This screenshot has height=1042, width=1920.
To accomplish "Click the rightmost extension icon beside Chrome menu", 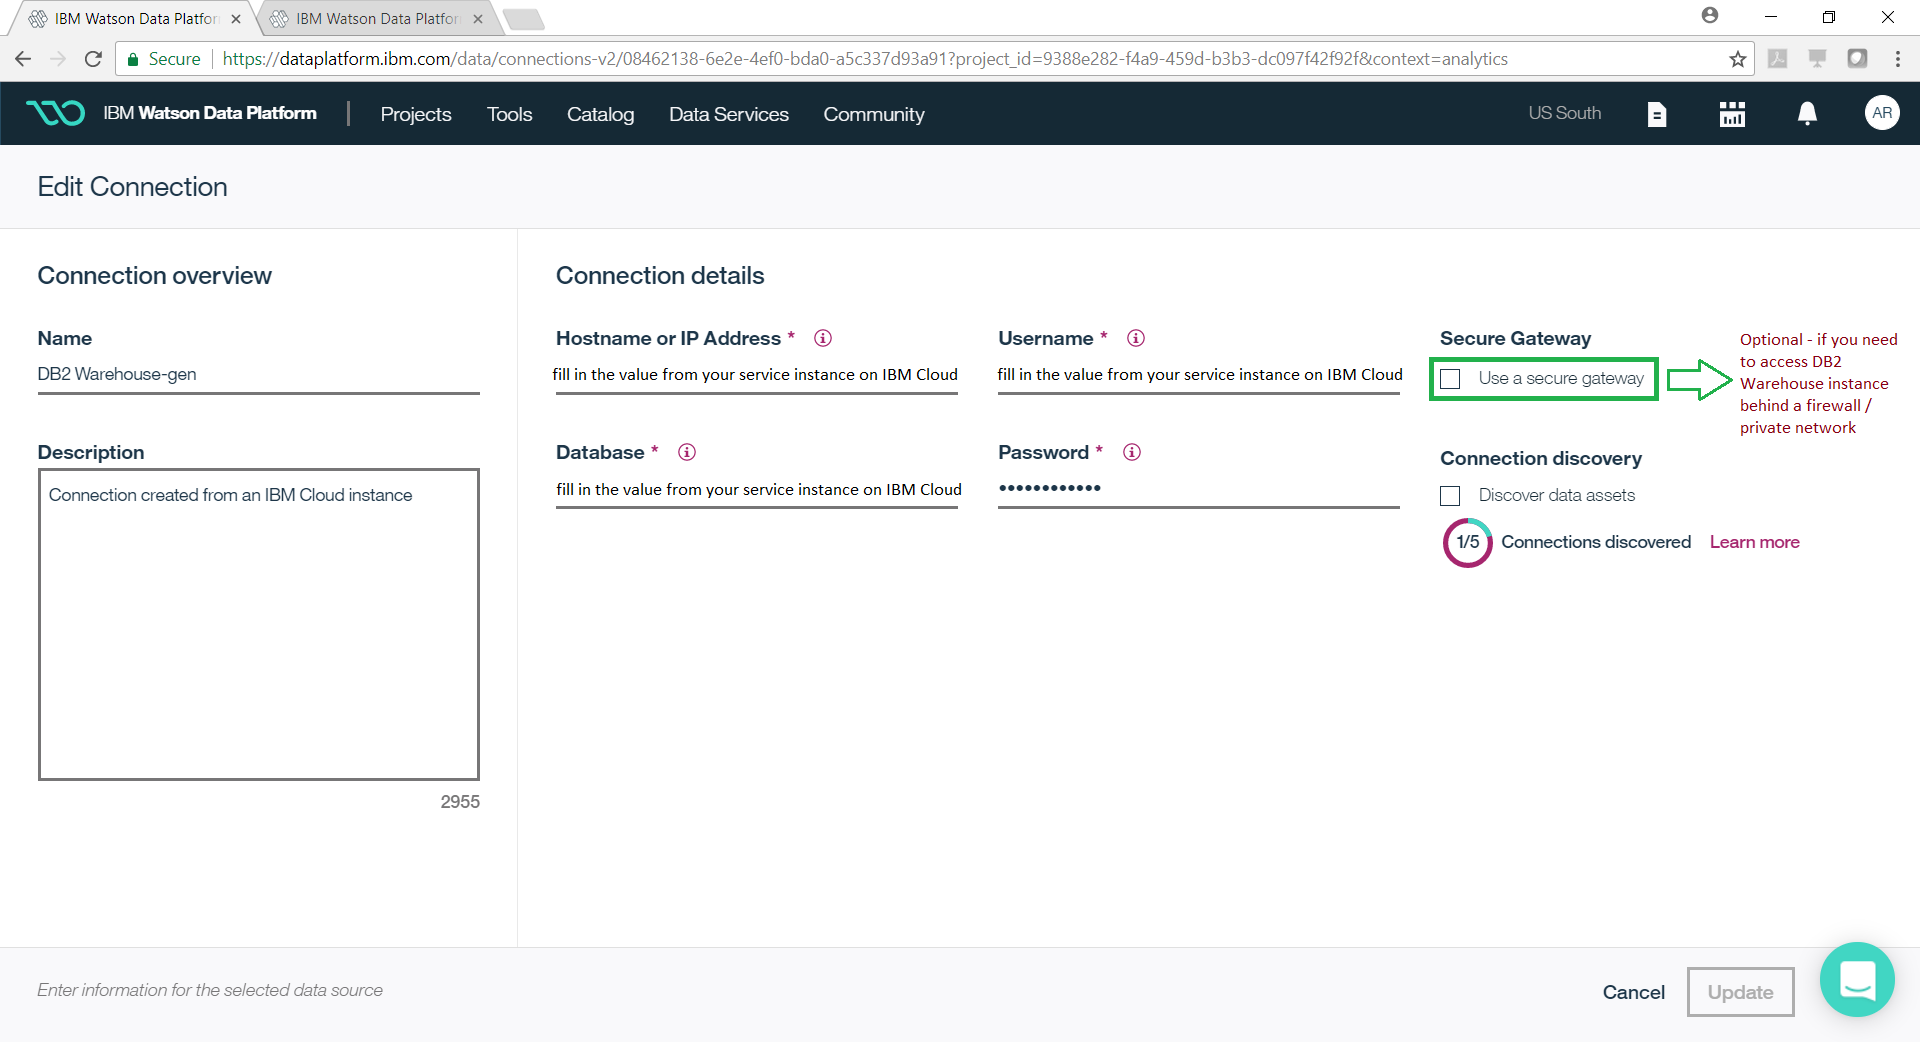I will (1857, 59).
